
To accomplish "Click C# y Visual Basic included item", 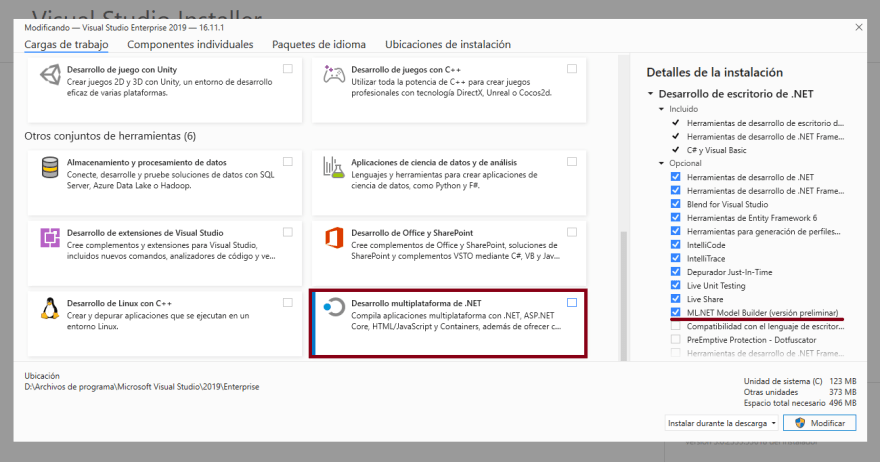I will 717,150.
